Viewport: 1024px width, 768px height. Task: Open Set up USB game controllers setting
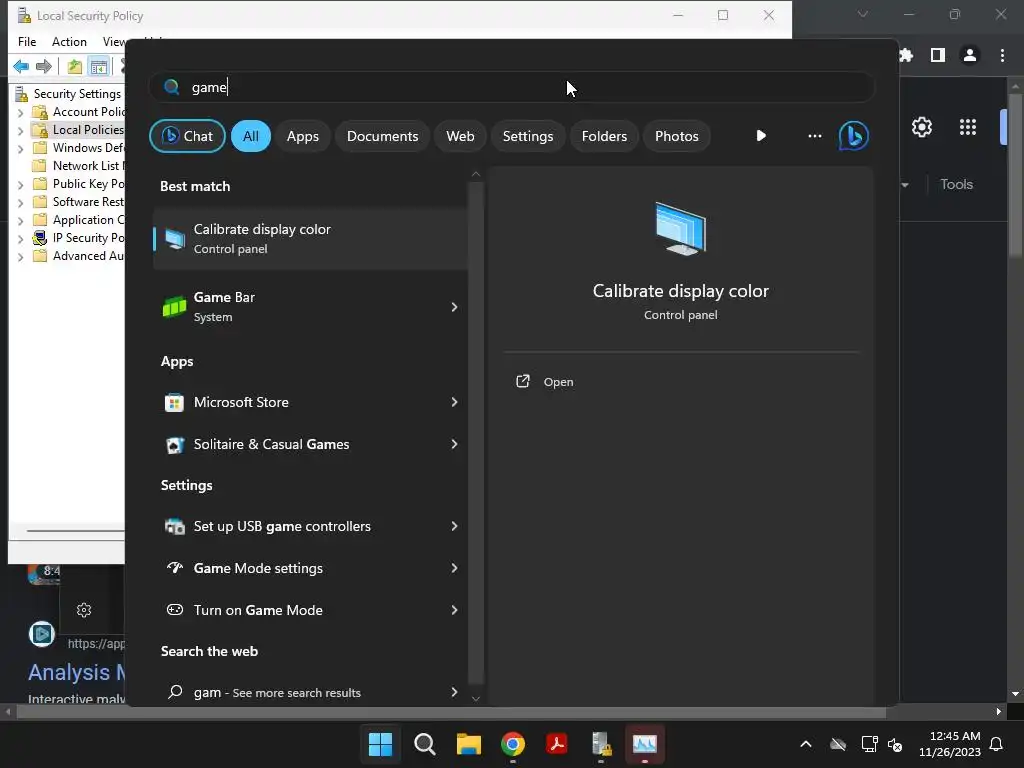310,526
